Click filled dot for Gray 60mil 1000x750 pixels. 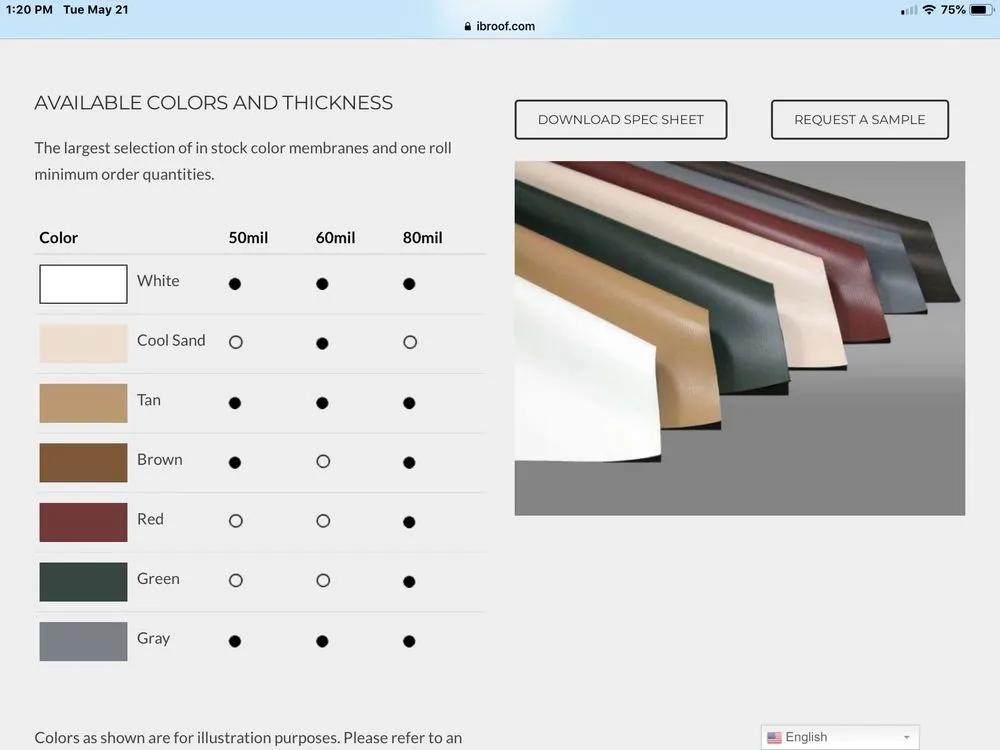322,641
